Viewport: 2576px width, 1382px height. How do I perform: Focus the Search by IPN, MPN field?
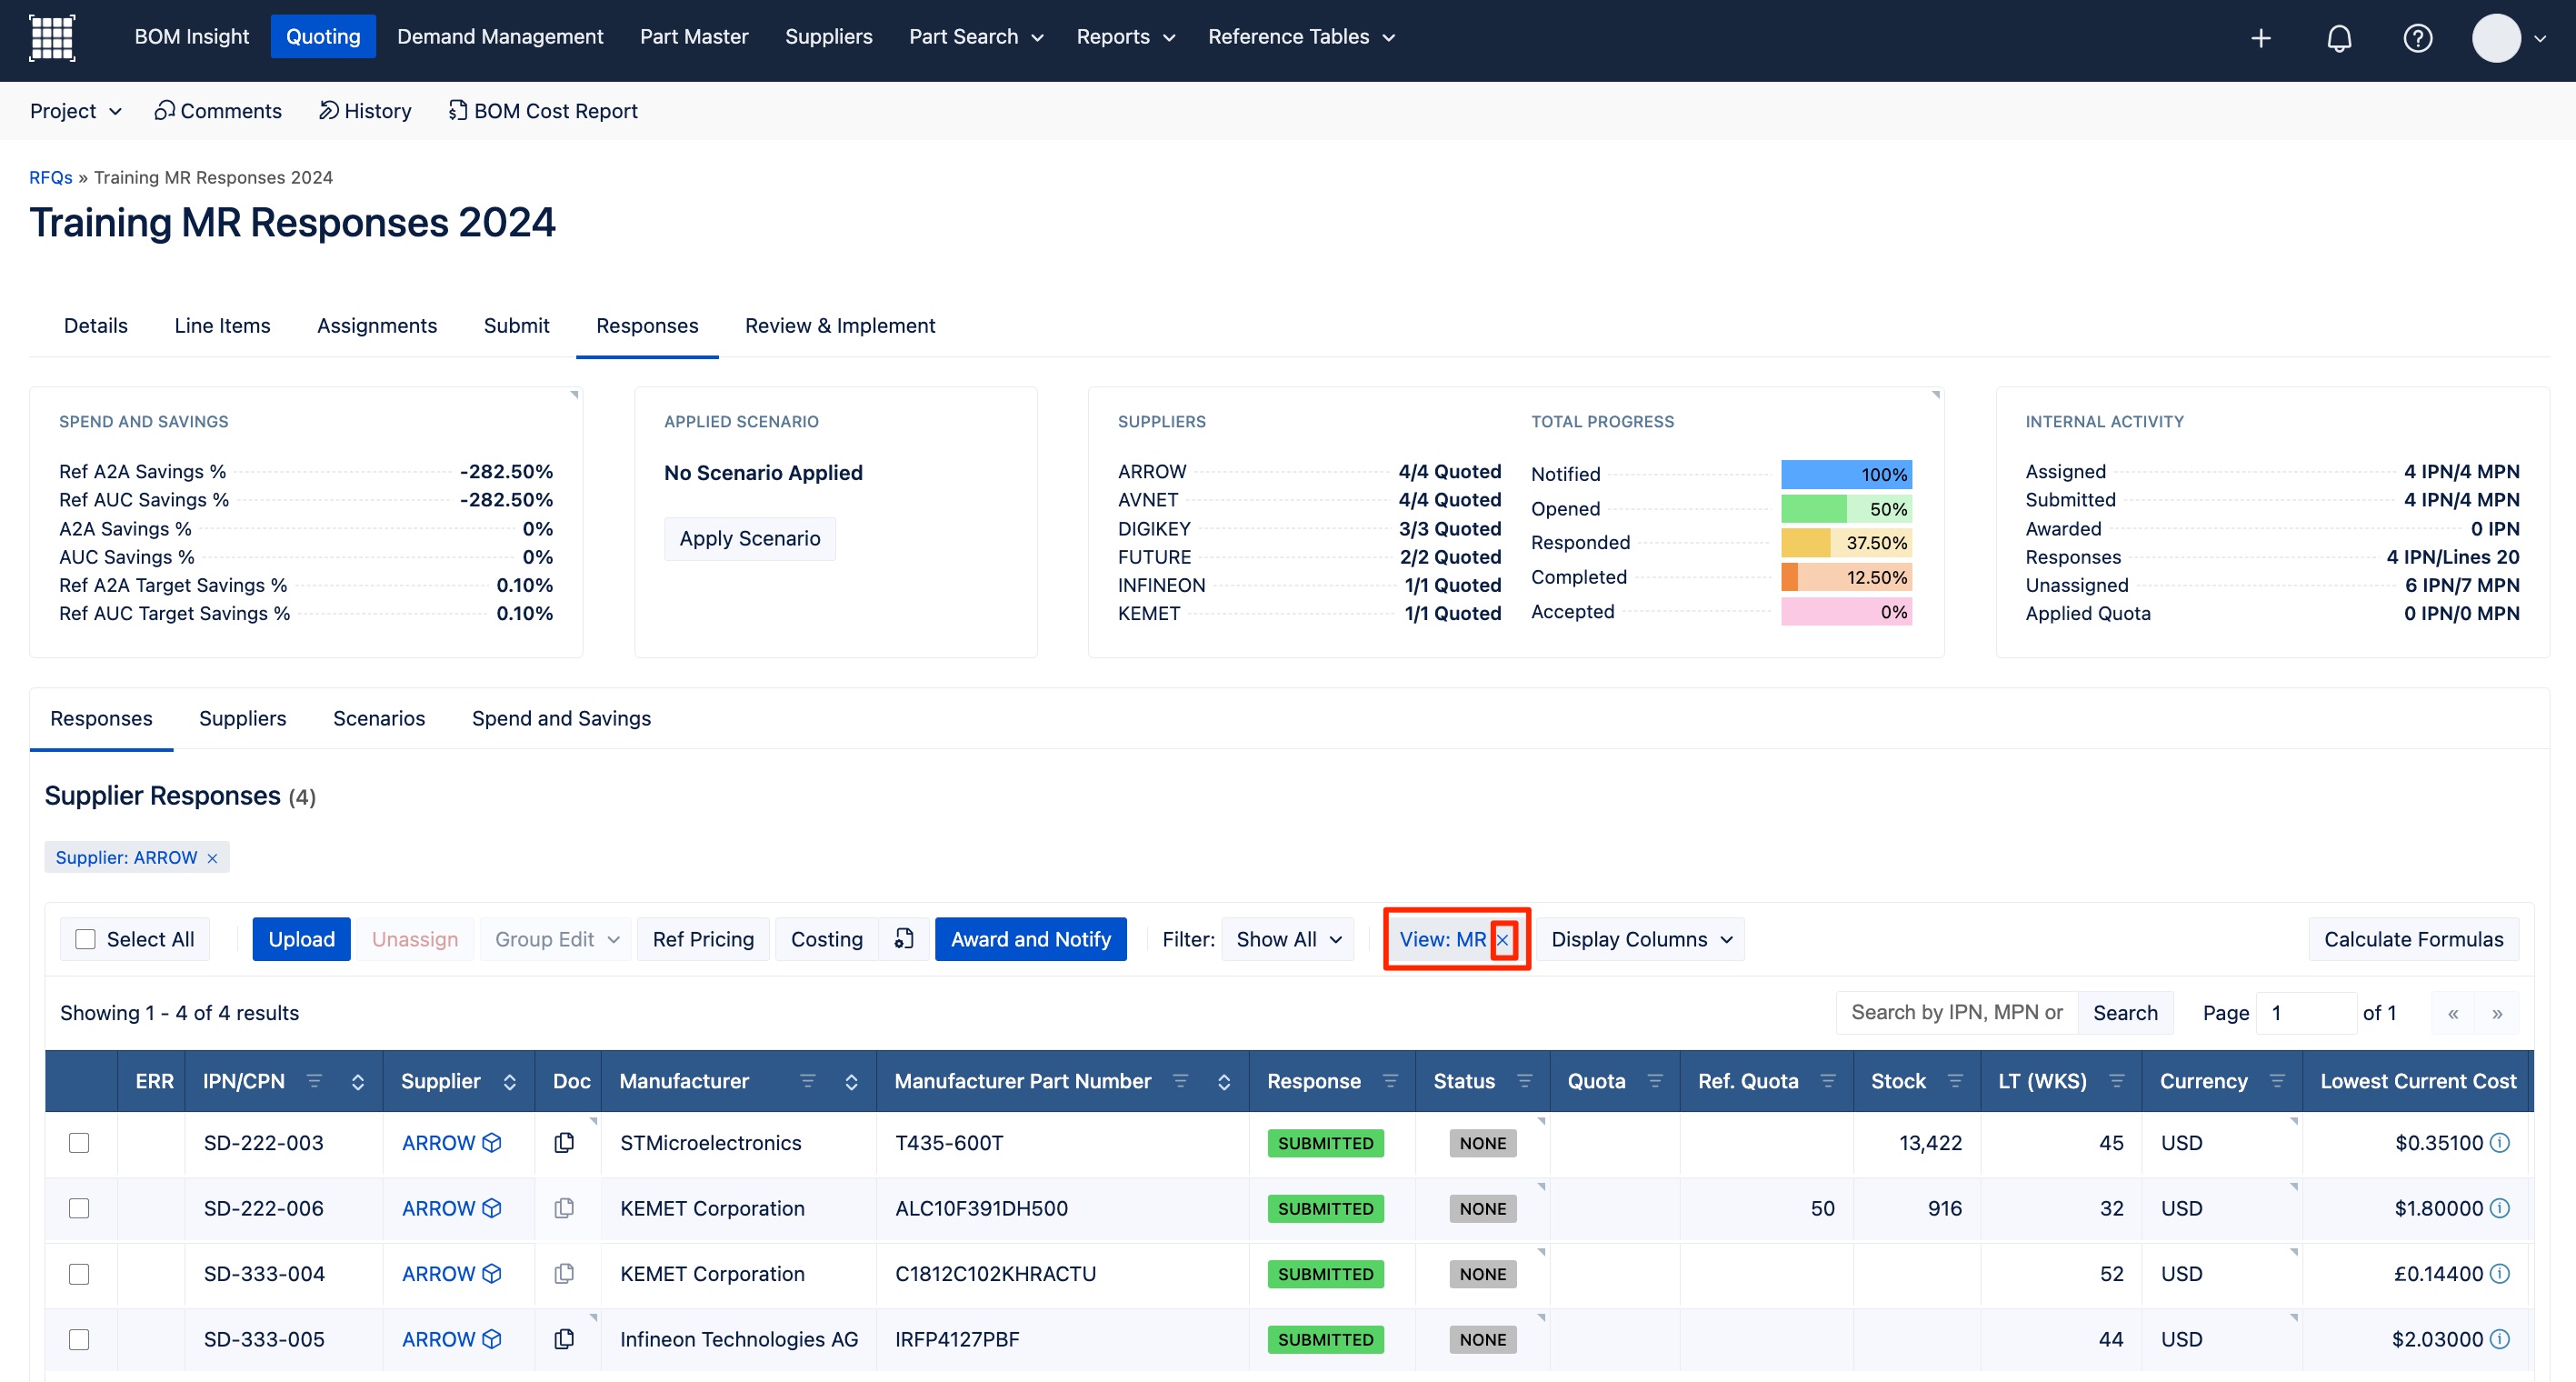tap(1957, 1012)
